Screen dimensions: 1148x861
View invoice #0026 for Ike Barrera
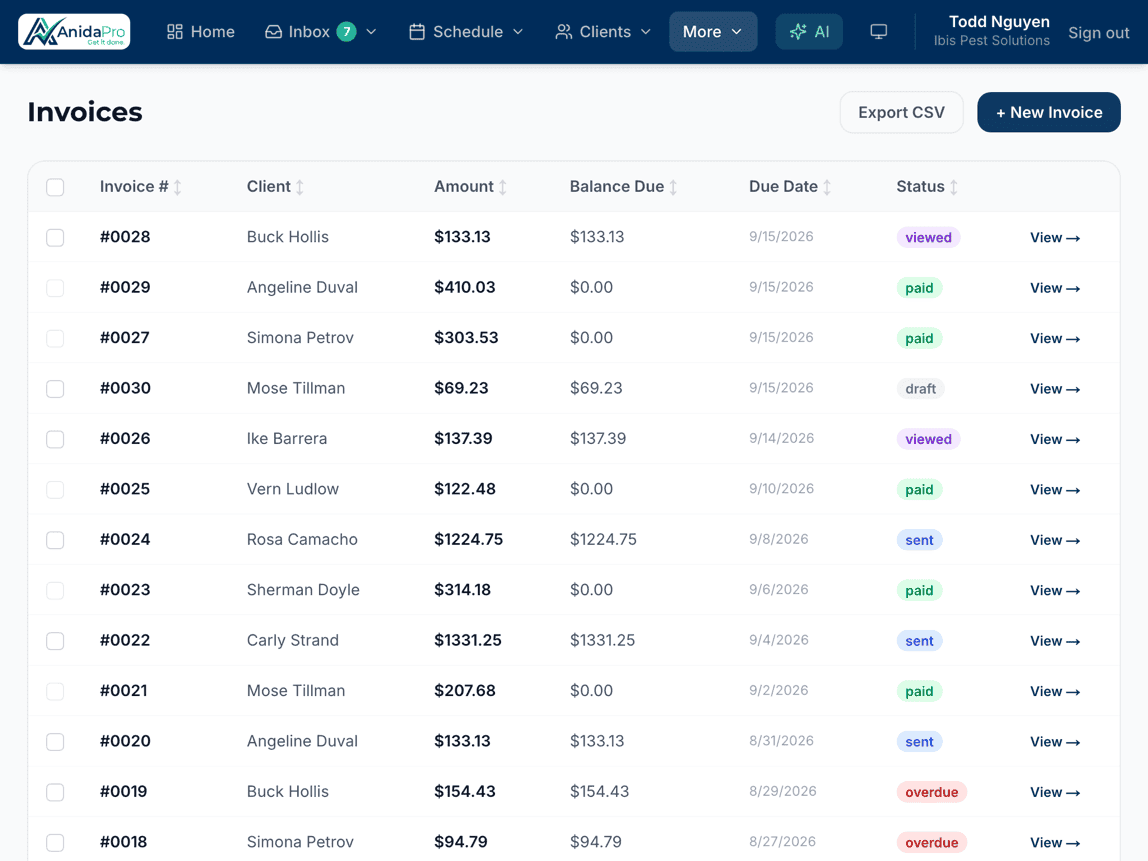(1055, 439)
